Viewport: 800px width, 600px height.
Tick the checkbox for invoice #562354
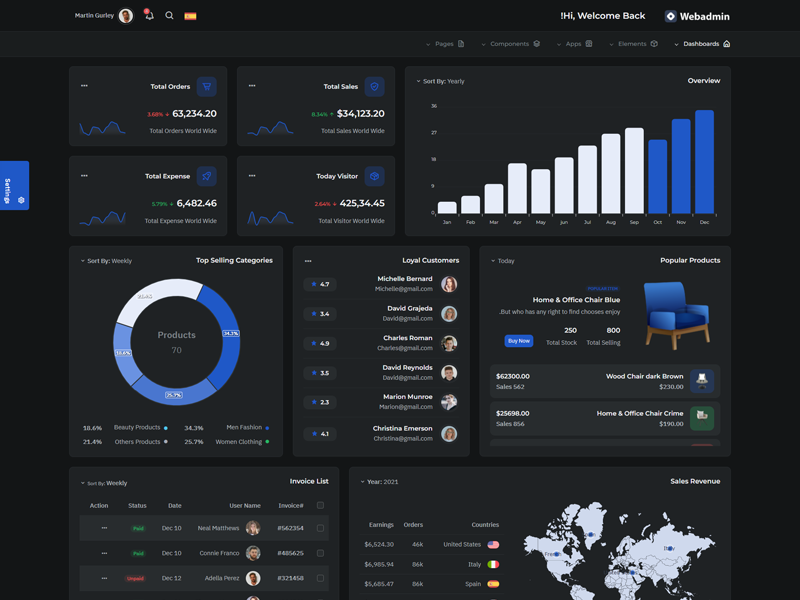320,528
